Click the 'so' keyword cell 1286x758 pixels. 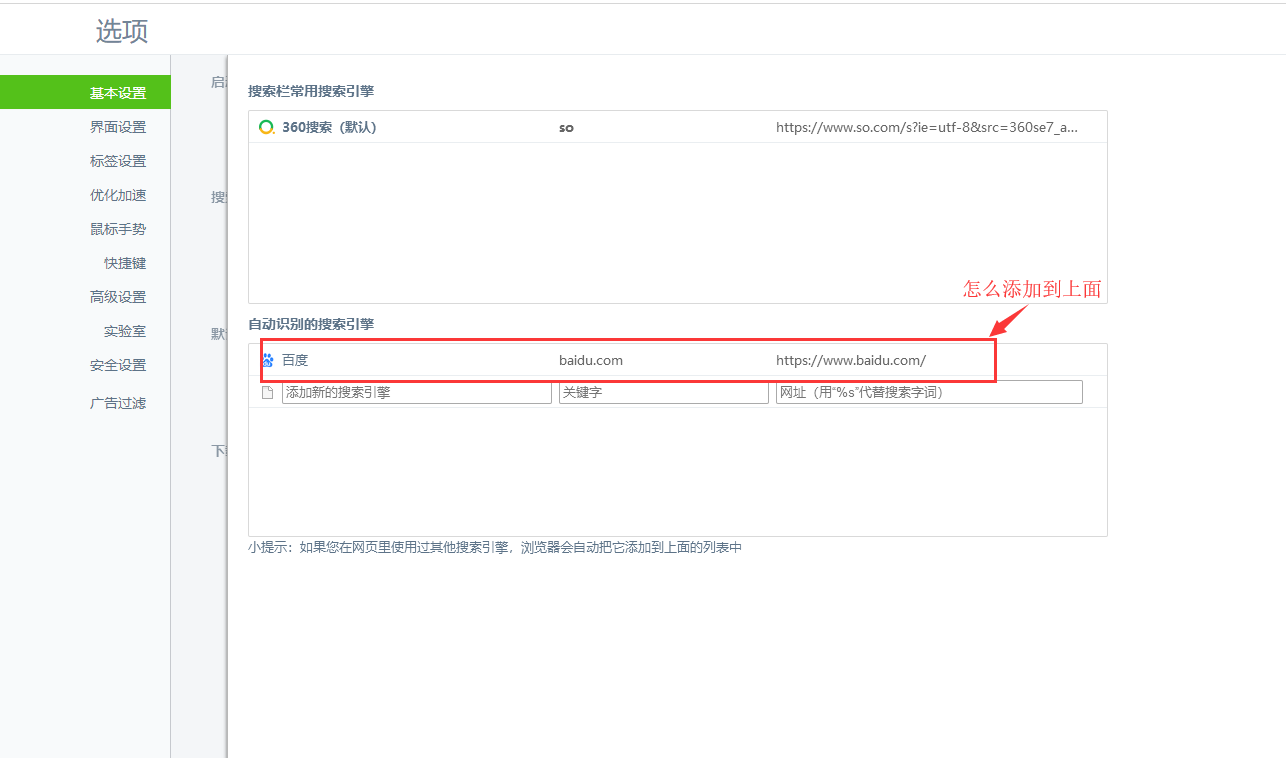coord(566,128)
